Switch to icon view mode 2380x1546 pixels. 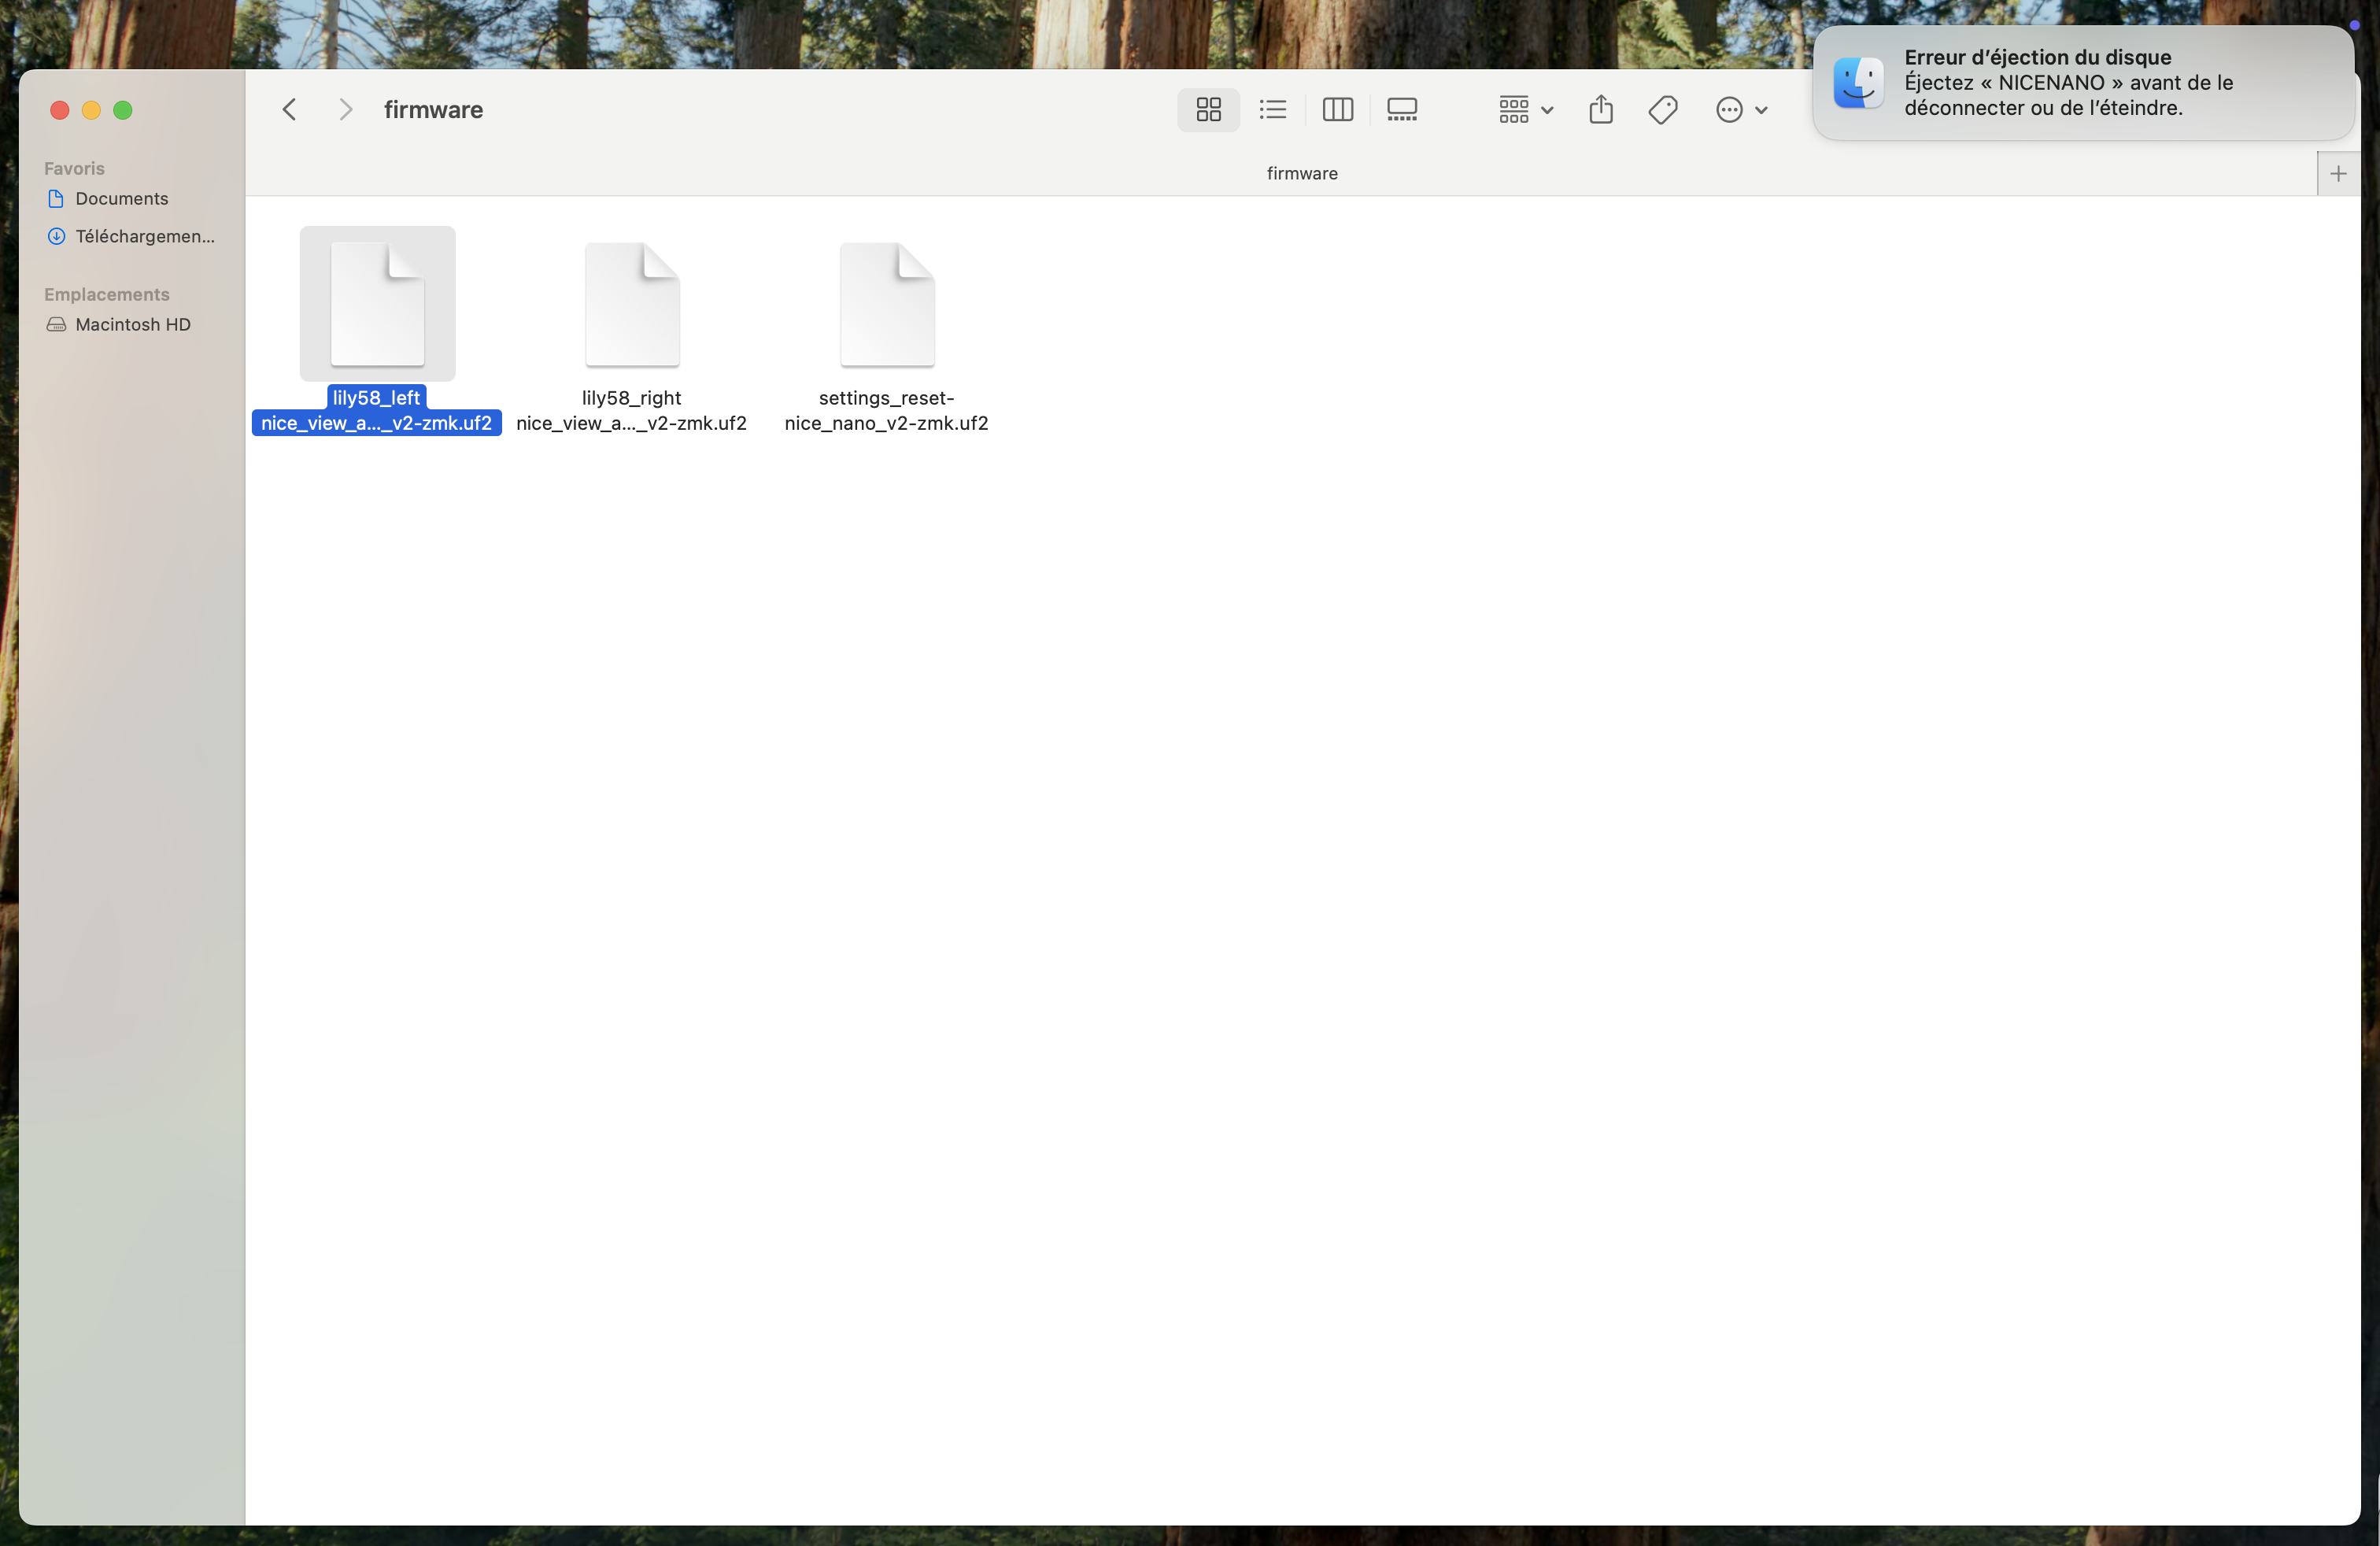(x=1208, y=110)
